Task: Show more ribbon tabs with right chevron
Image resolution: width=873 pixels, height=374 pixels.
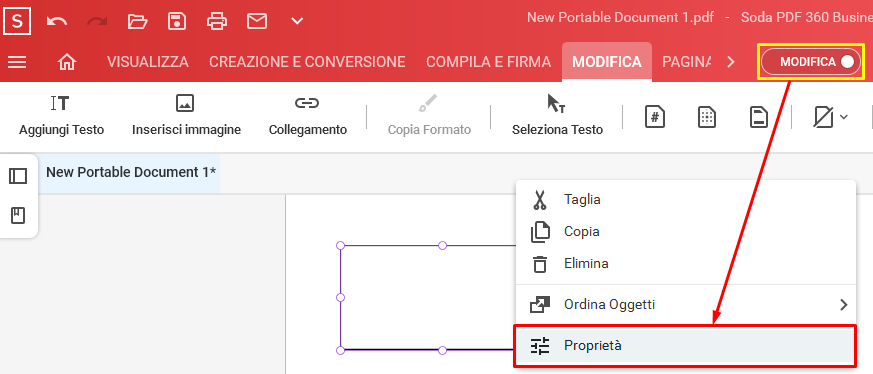Action: click(731, 62)
